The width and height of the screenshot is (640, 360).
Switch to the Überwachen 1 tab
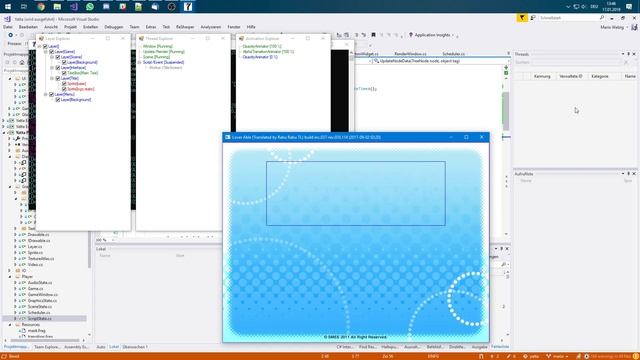pyautogui.click(x=135, y=347)
